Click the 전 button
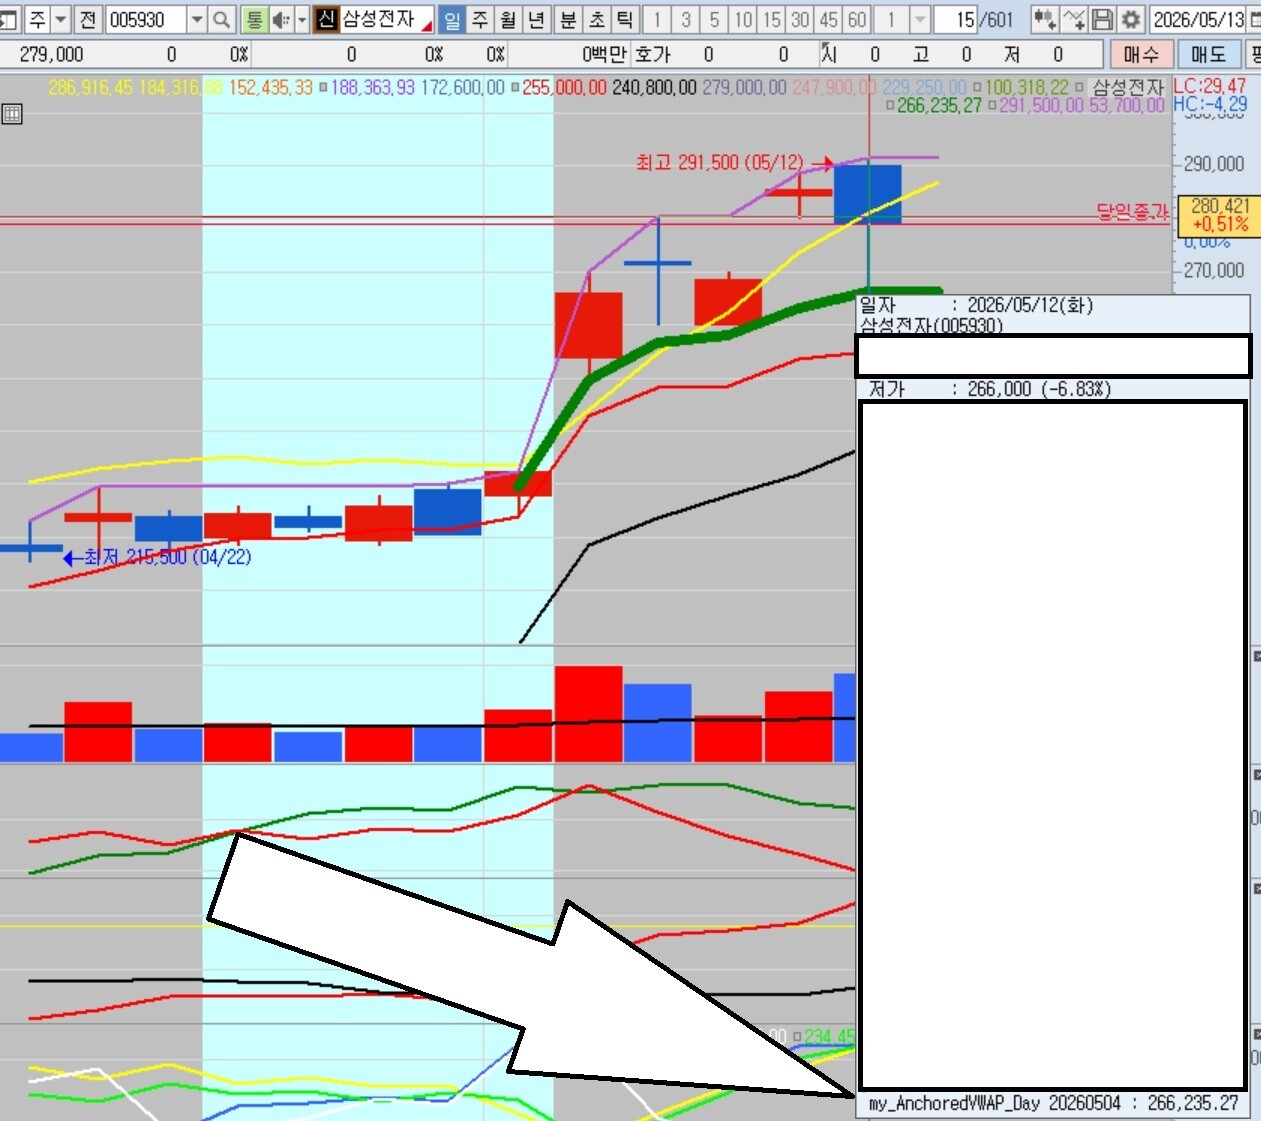 click(x=88, y=19)
